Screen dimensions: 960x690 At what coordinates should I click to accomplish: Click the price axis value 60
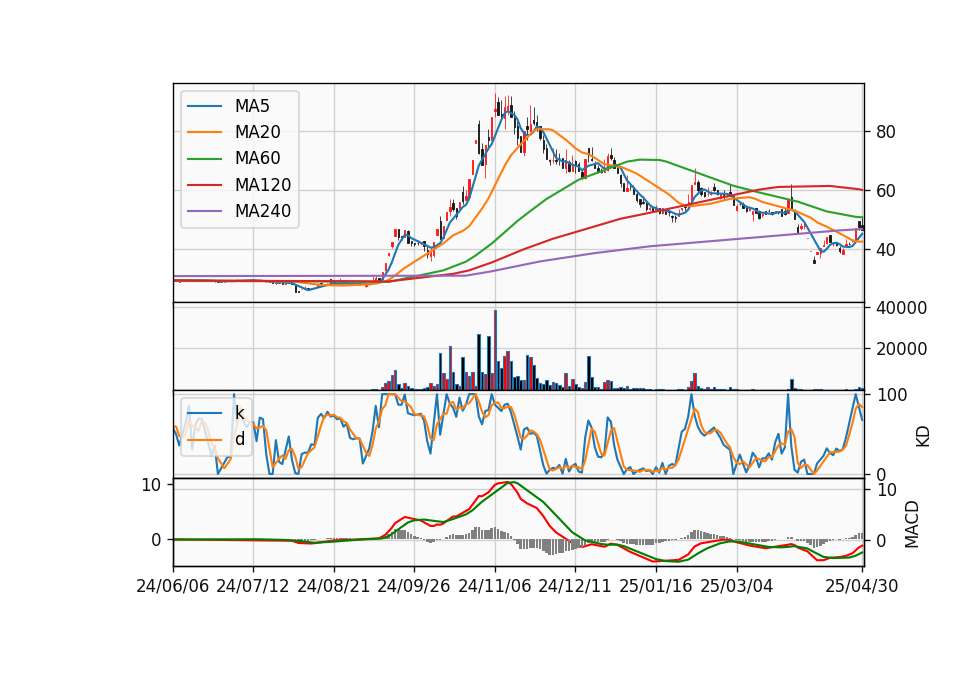(886, 191)
